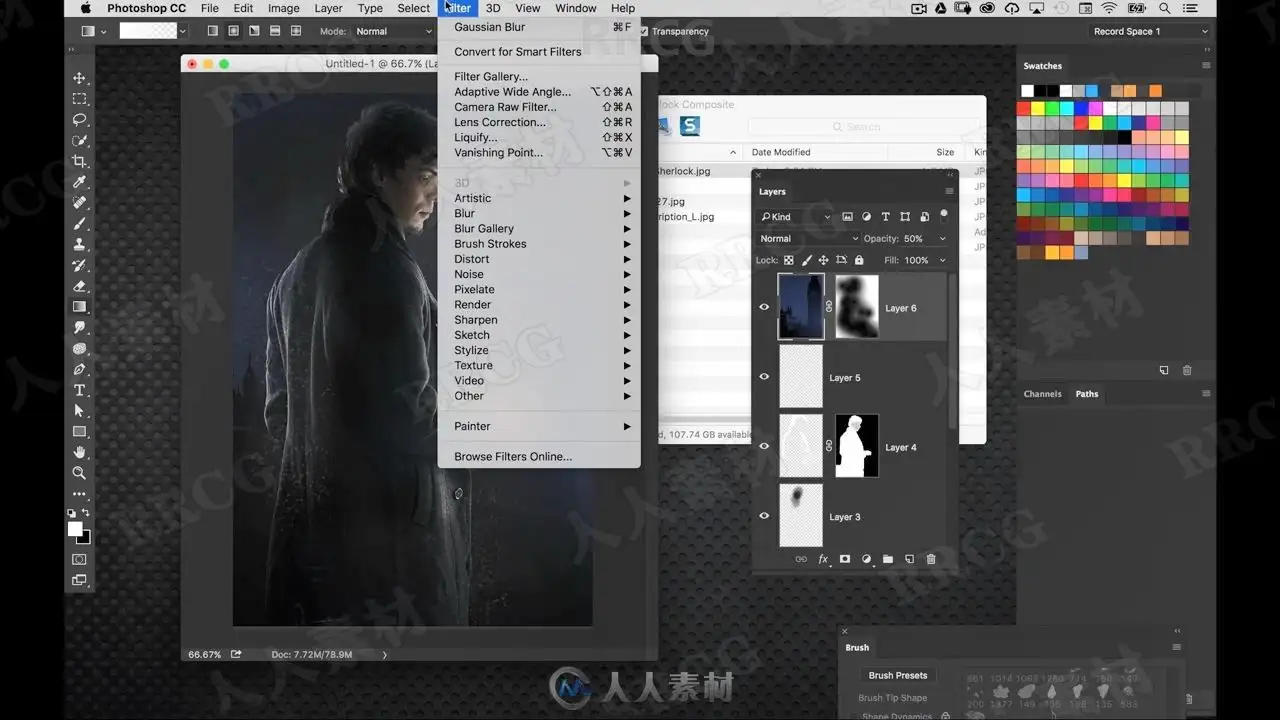Image resolution: width=1280 pixels, height=720 pixels.
Task: Select the Rectangle shape tool
Action: point(79,432)
